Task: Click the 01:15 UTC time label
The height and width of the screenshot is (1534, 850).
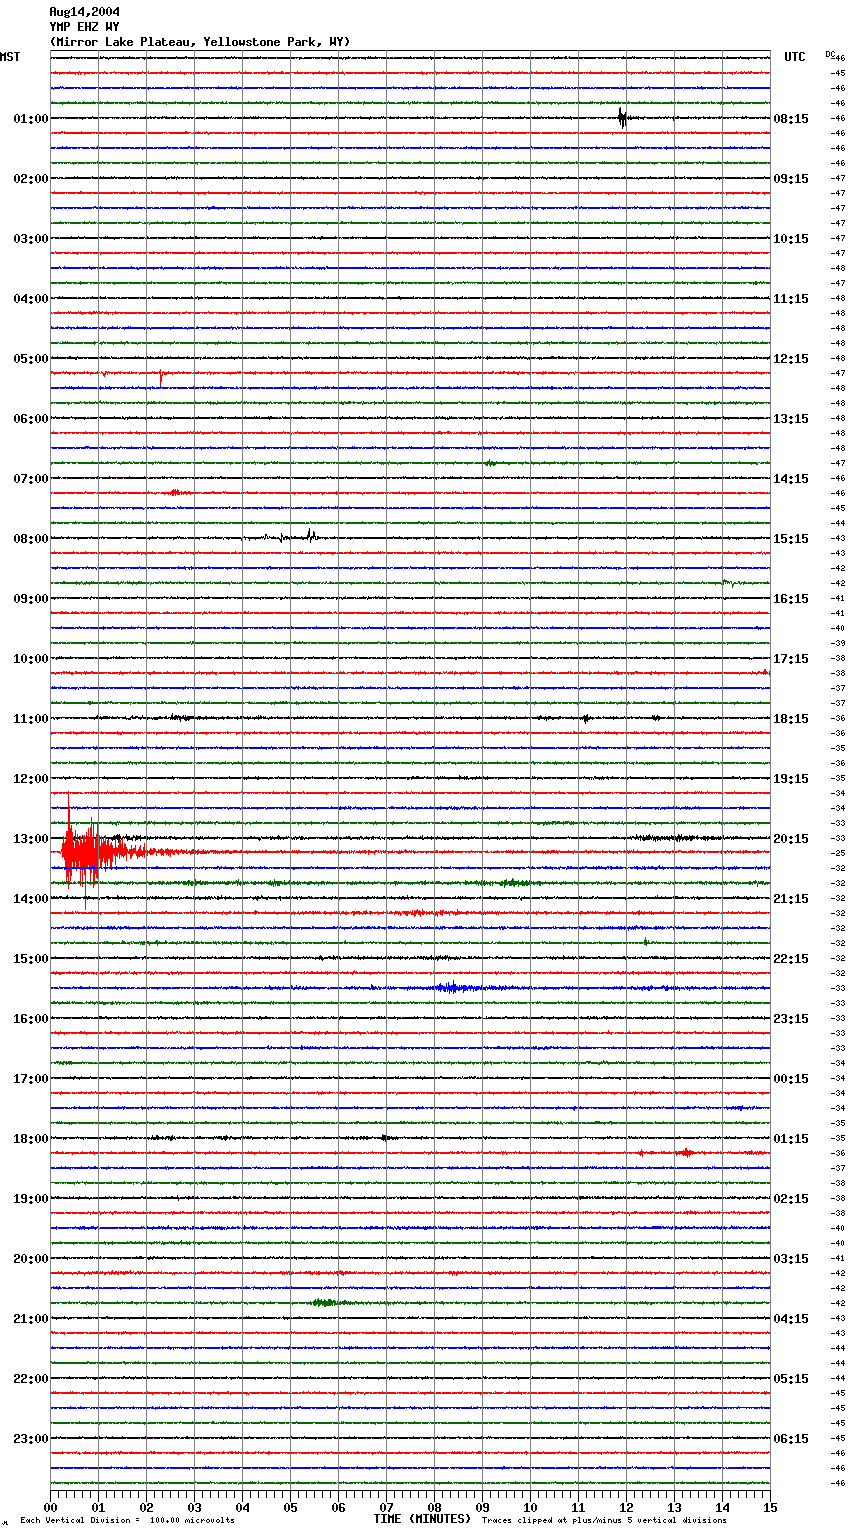Action: tap(791, 1139)
